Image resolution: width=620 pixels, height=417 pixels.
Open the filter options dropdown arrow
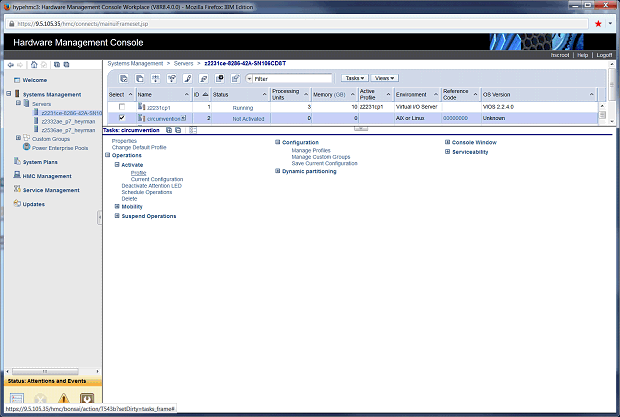tap(249, 79)
